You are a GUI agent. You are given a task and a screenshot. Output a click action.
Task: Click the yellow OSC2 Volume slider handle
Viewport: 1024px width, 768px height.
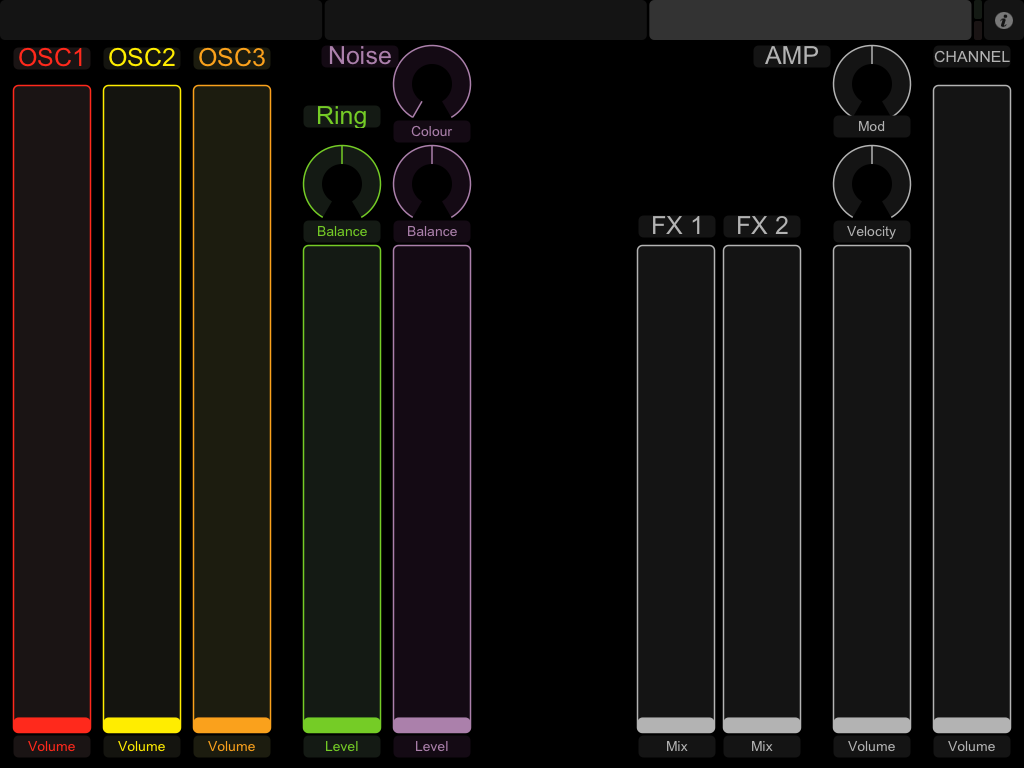tap(142, 725)
